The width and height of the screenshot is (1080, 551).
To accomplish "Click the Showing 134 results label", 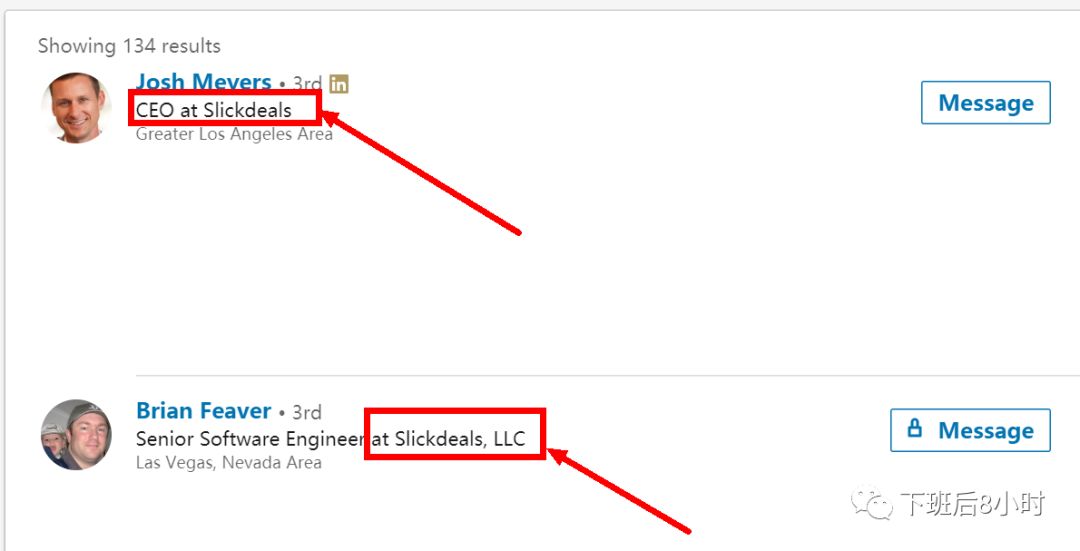I will pos(129,46).
